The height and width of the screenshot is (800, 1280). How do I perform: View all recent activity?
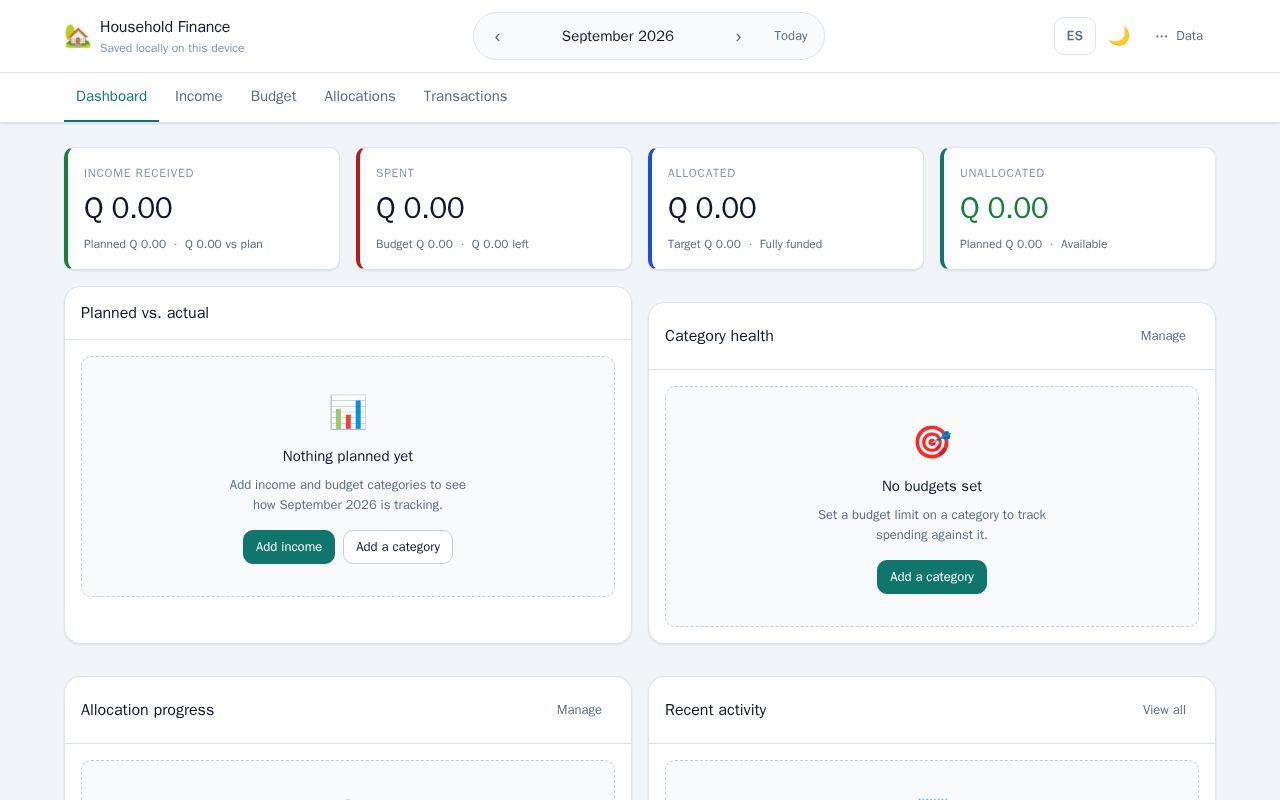[x=1164, y=710]
